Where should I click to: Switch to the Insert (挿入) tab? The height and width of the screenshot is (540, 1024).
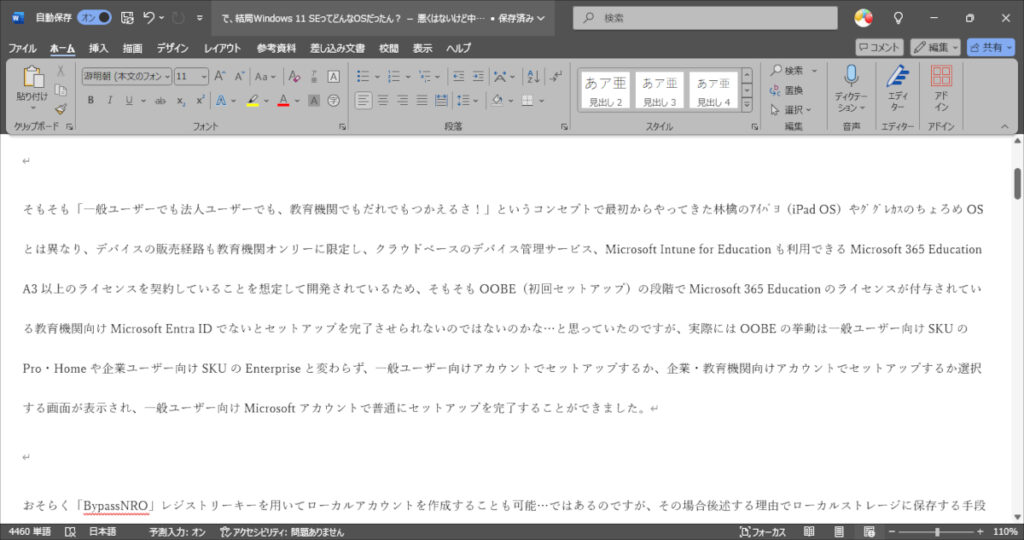[x=98, y=48]
